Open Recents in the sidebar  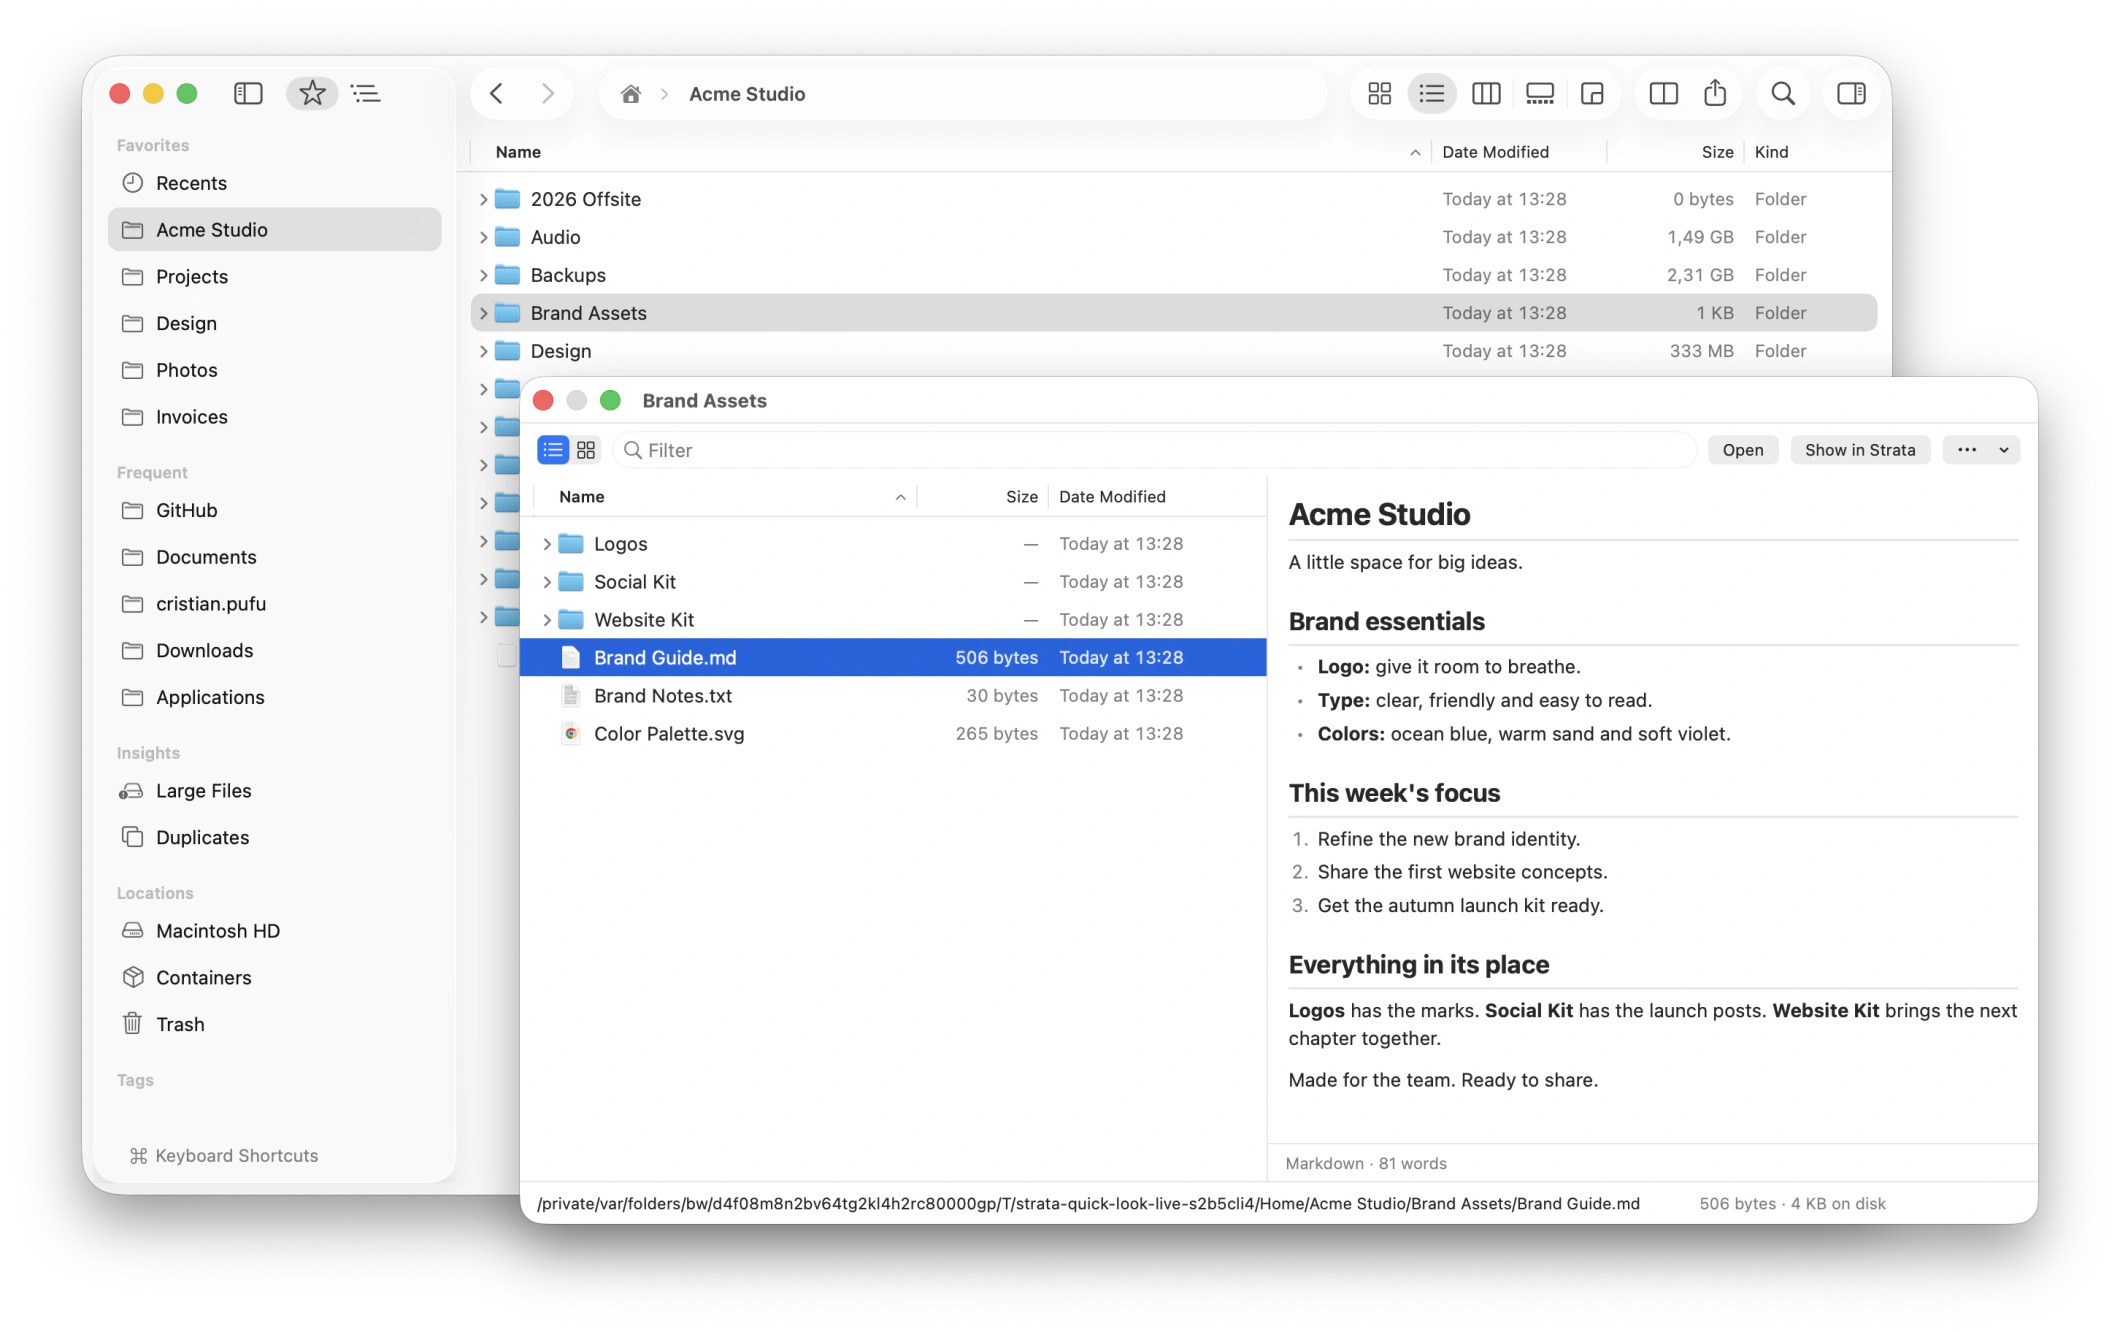[274, 183]
